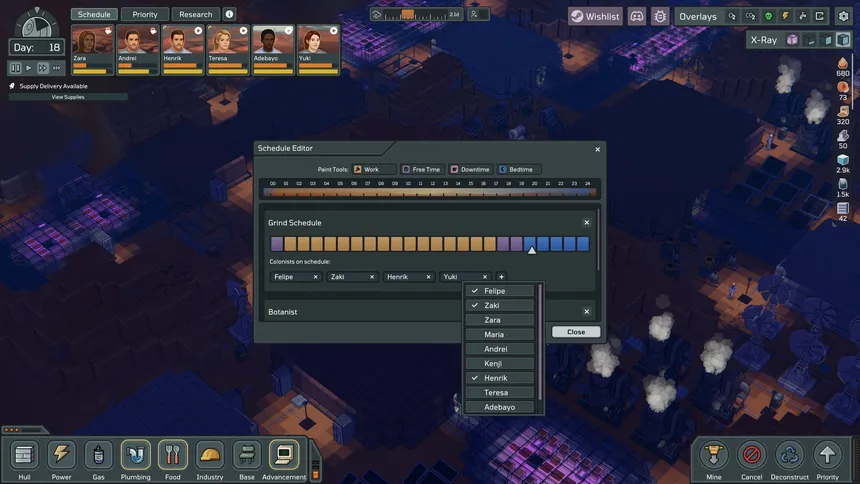Toggle the last Overlays export icon

tap(820, 16)
